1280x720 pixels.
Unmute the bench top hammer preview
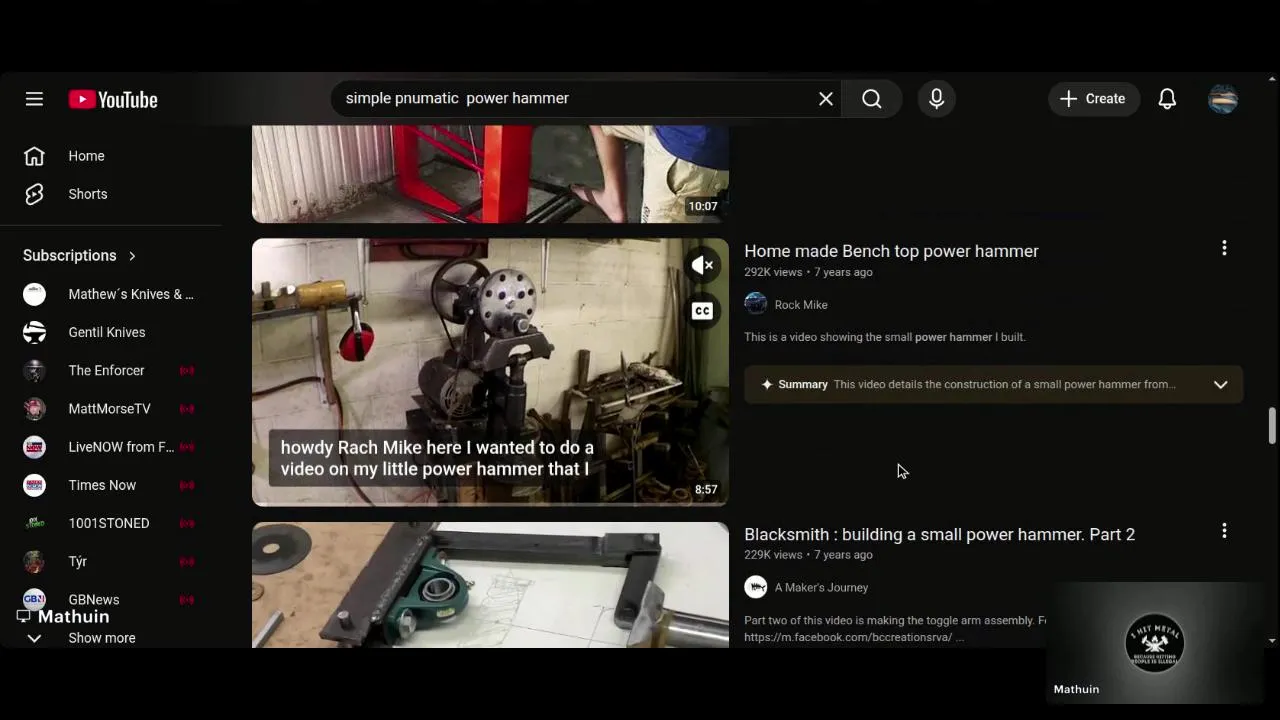pos(703,265)
